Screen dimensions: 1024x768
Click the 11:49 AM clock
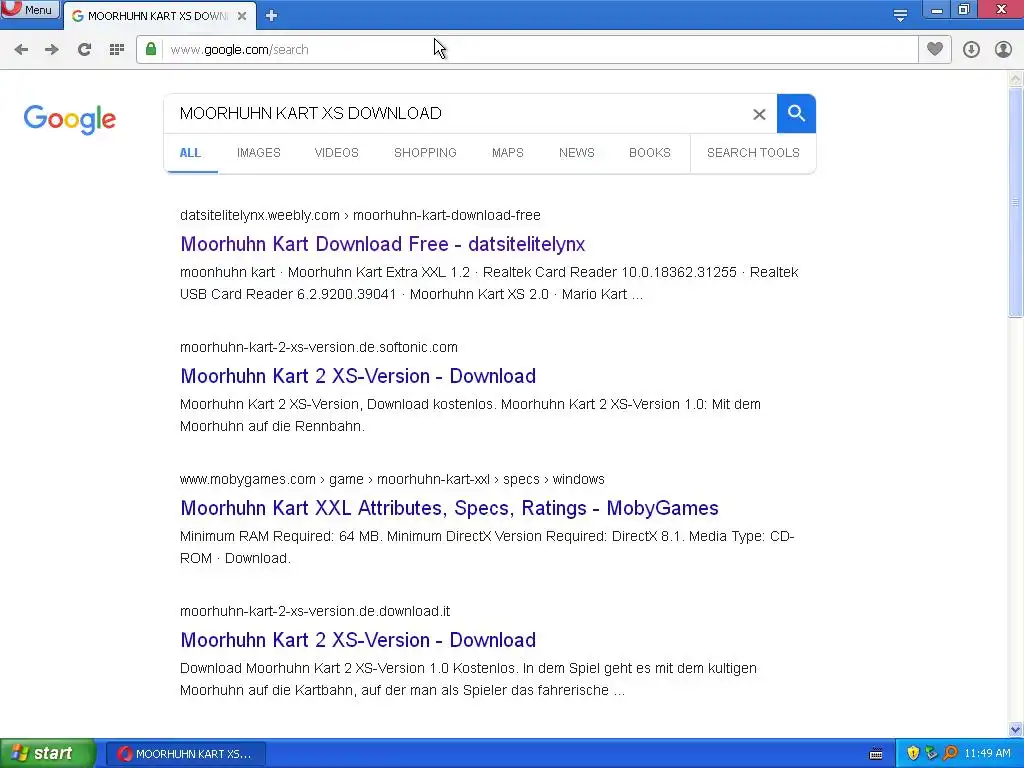987,754
